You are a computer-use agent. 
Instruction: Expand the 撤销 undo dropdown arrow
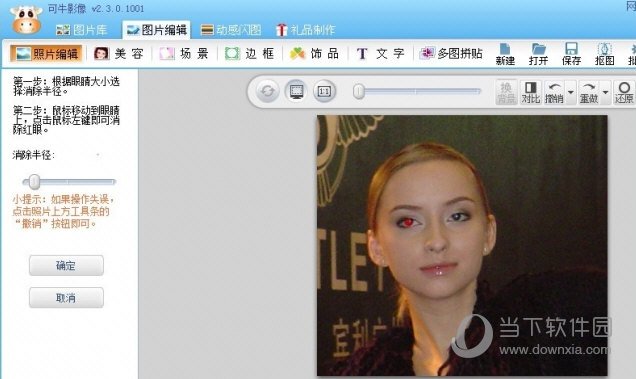coord(571,92)
